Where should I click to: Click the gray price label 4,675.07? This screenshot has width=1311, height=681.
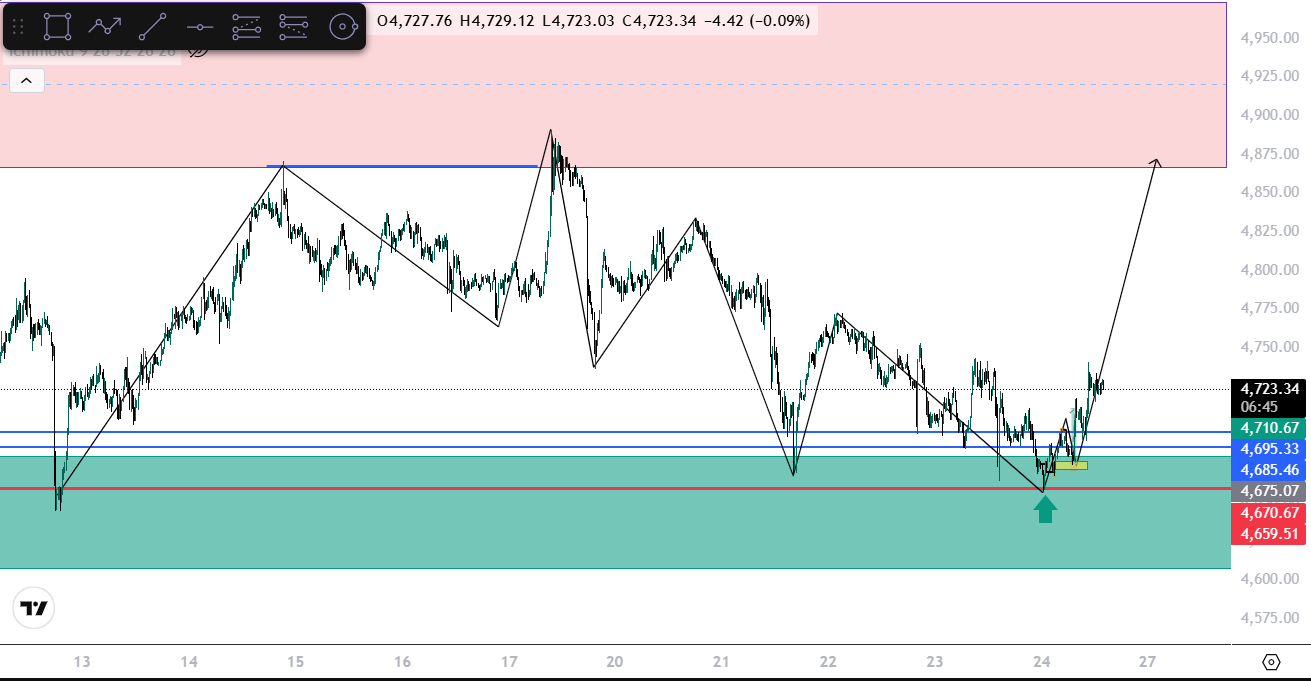click(1269, 491)
